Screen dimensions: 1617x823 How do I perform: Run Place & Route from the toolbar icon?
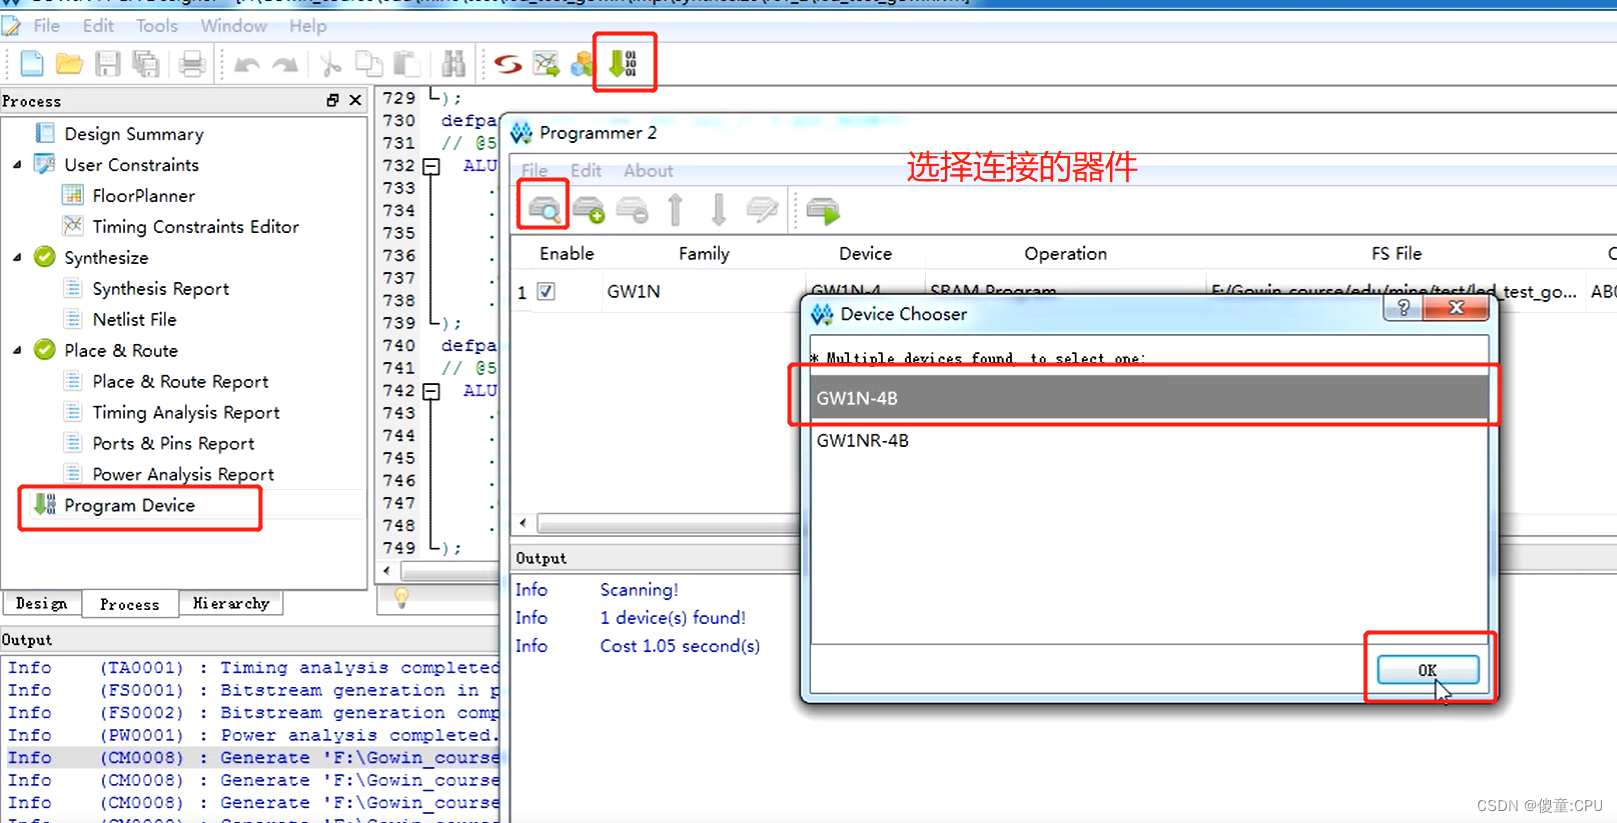546,64
